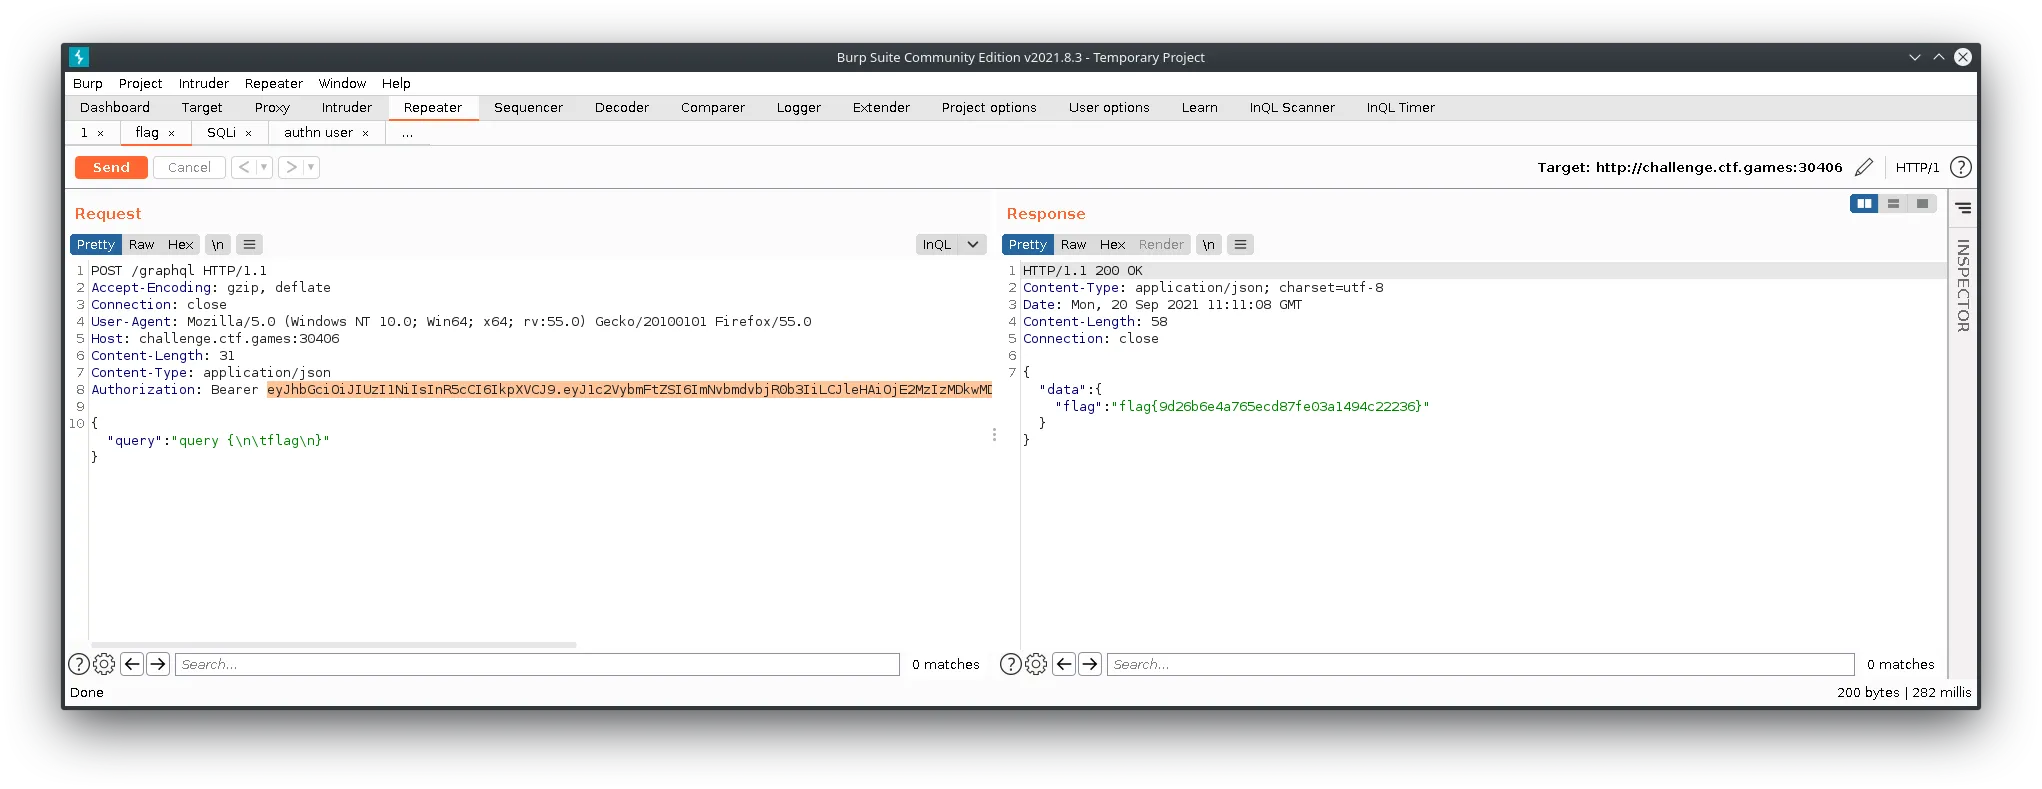Open Request search settings gear

click(104, 664)
